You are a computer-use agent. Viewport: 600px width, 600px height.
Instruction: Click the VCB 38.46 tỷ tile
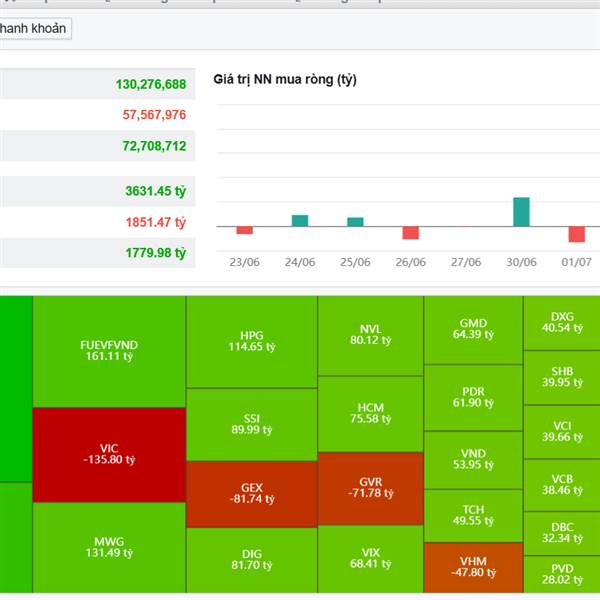tap(562, 485)
